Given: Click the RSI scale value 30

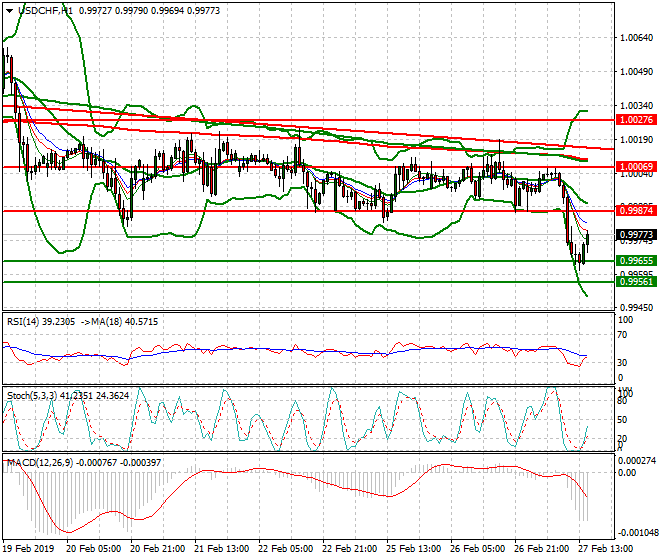Looking at the screenshot, I should (622, 363).
